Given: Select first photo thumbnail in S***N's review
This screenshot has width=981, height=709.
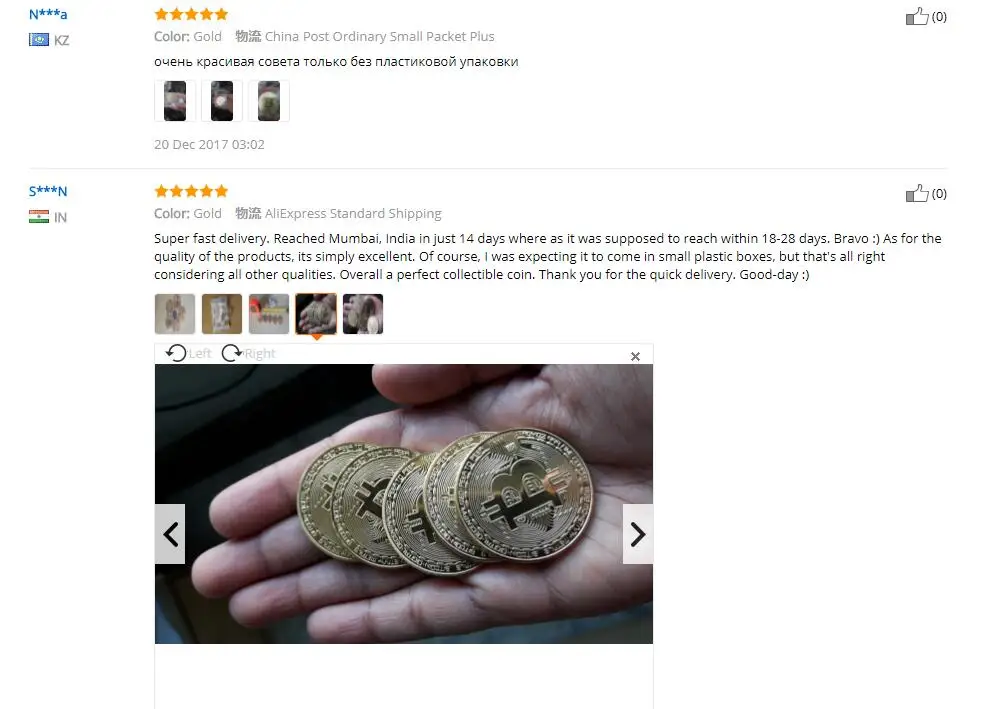Looking at the screenshot, I should (175, 314).
